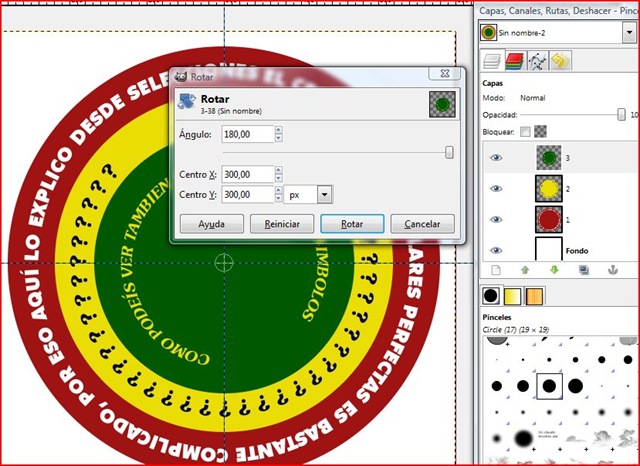Select the highlighted Circle (17) brush
Viewport: 640px width, 466px height.
[x=549, y=386]
